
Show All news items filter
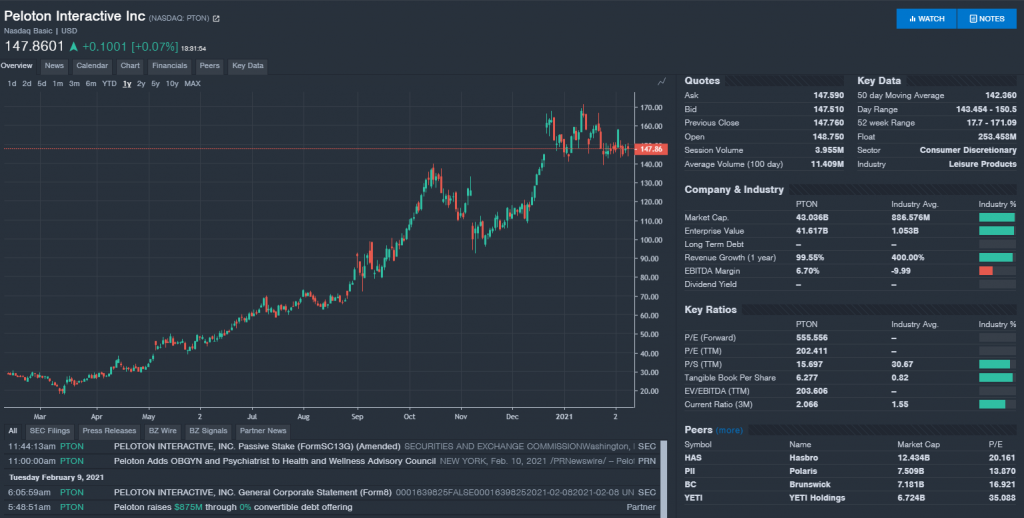click(13, 431)
